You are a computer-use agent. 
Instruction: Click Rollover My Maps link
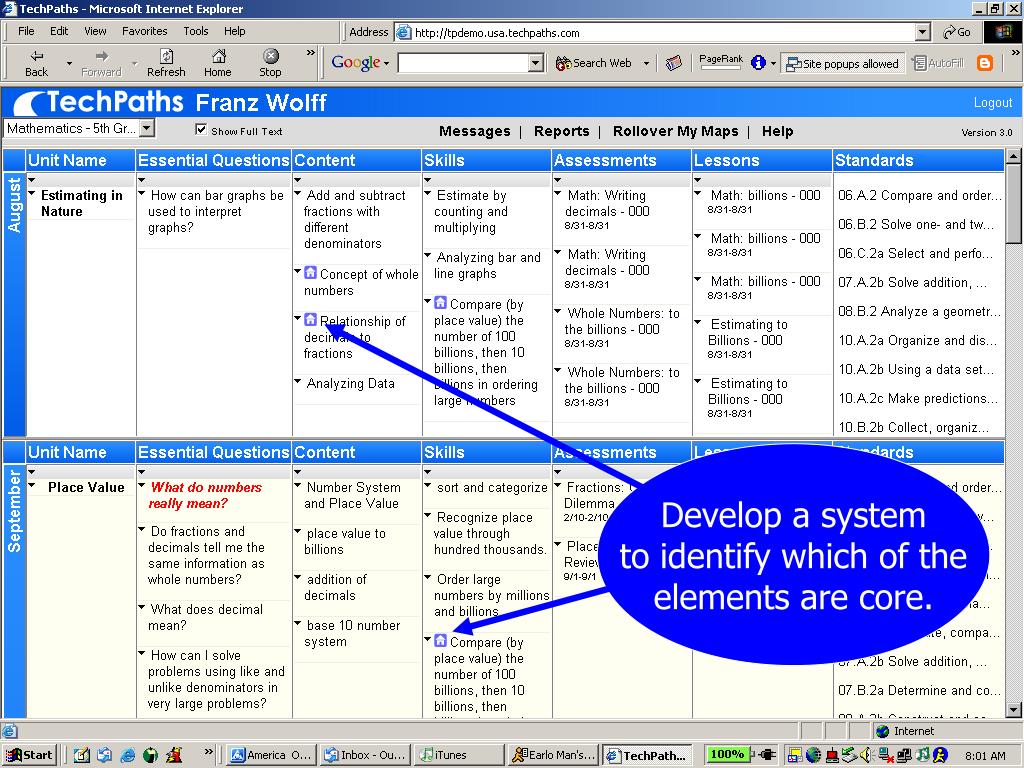pyautogui.click(x=675, y=131)
